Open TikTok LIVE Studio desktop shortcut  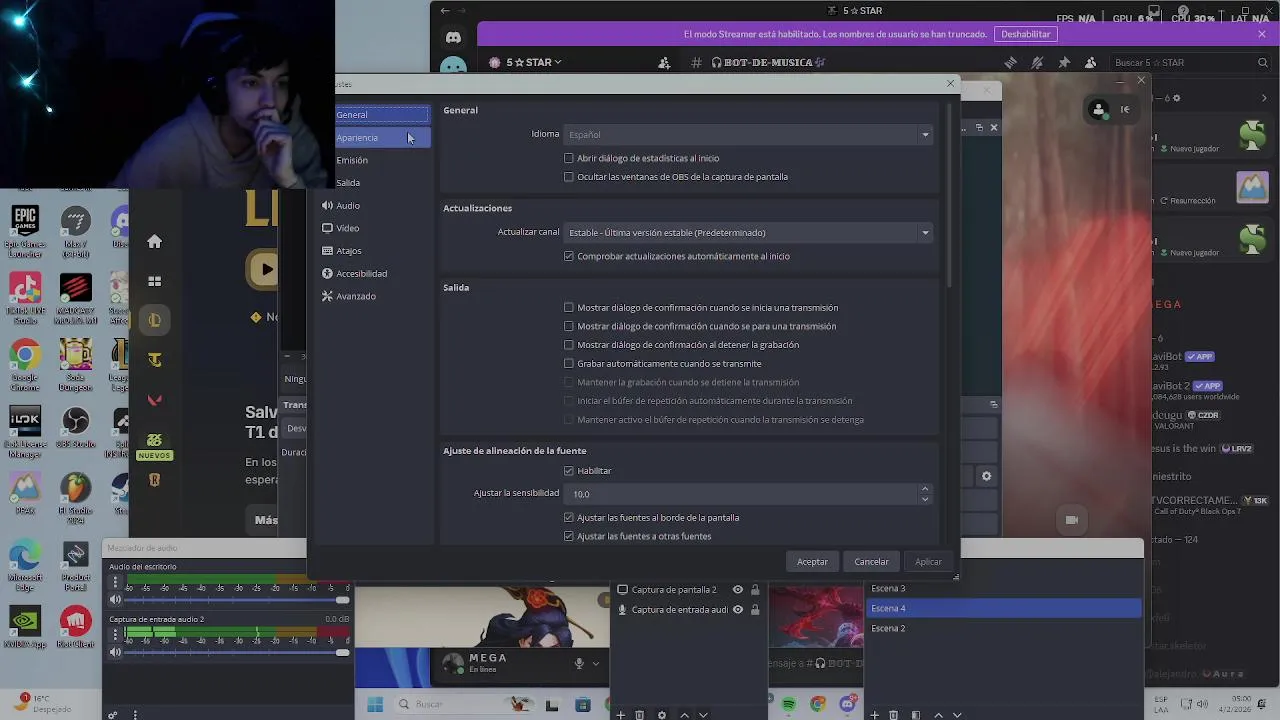point(25,298)
